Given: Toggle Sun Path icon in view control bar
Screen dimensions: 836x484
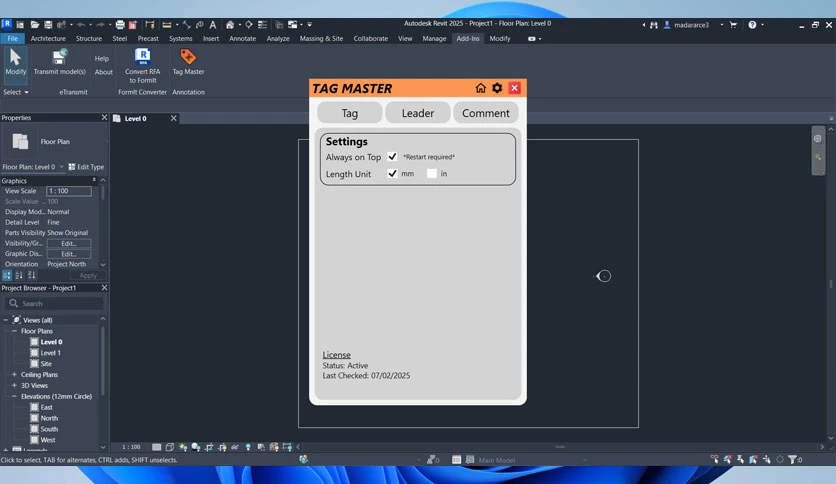Looking at the screenshot, I should pyautogui.click(x=183, y=447).
